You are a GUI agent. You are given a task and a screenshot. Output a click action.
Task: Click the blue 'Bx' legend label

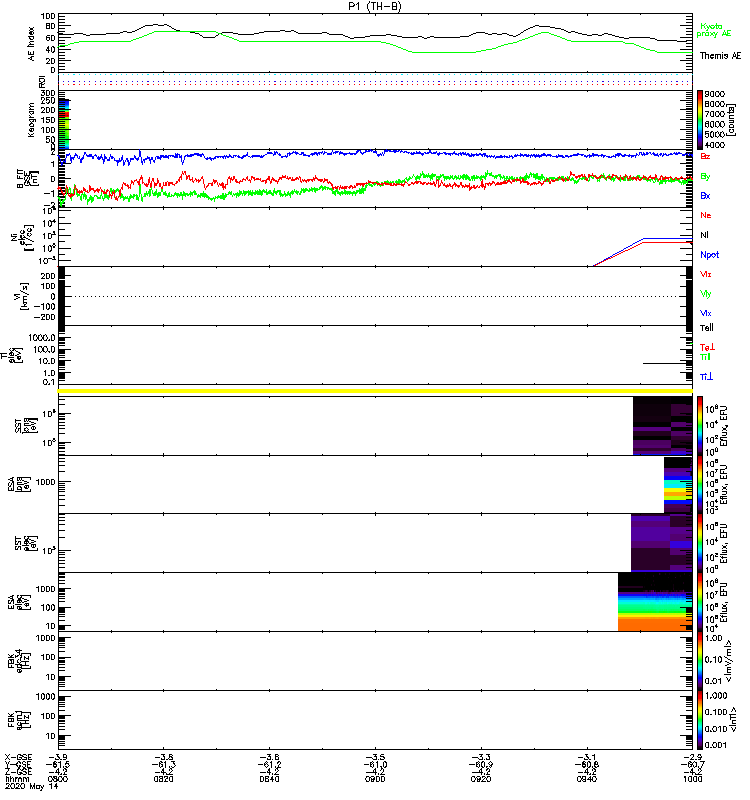tap(705, 195)
